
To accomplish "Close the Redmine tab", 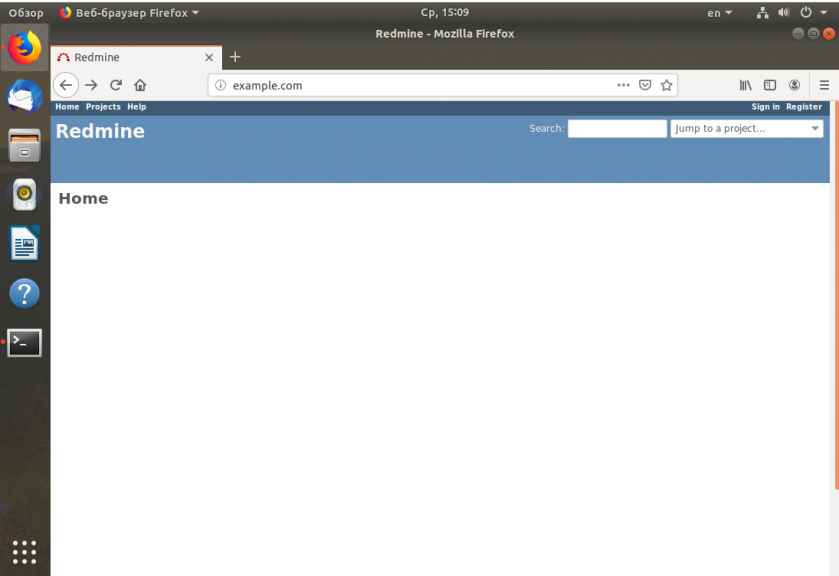I will (x=209, y=57).
